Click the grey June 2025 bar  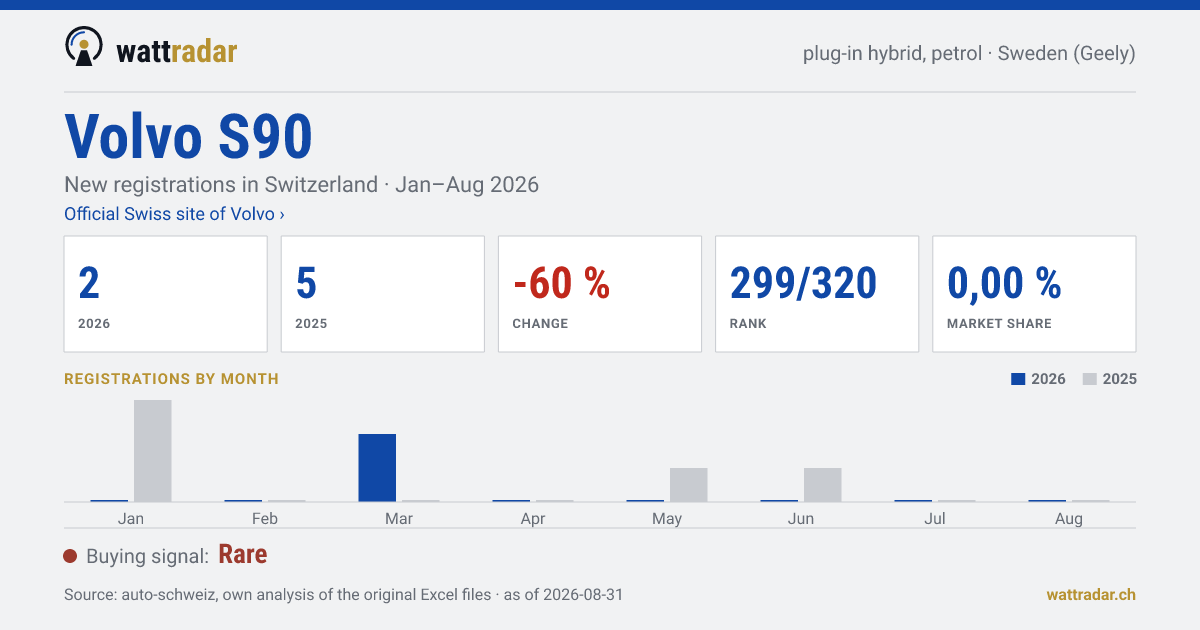pyautogui.click(x=823, y=485)
